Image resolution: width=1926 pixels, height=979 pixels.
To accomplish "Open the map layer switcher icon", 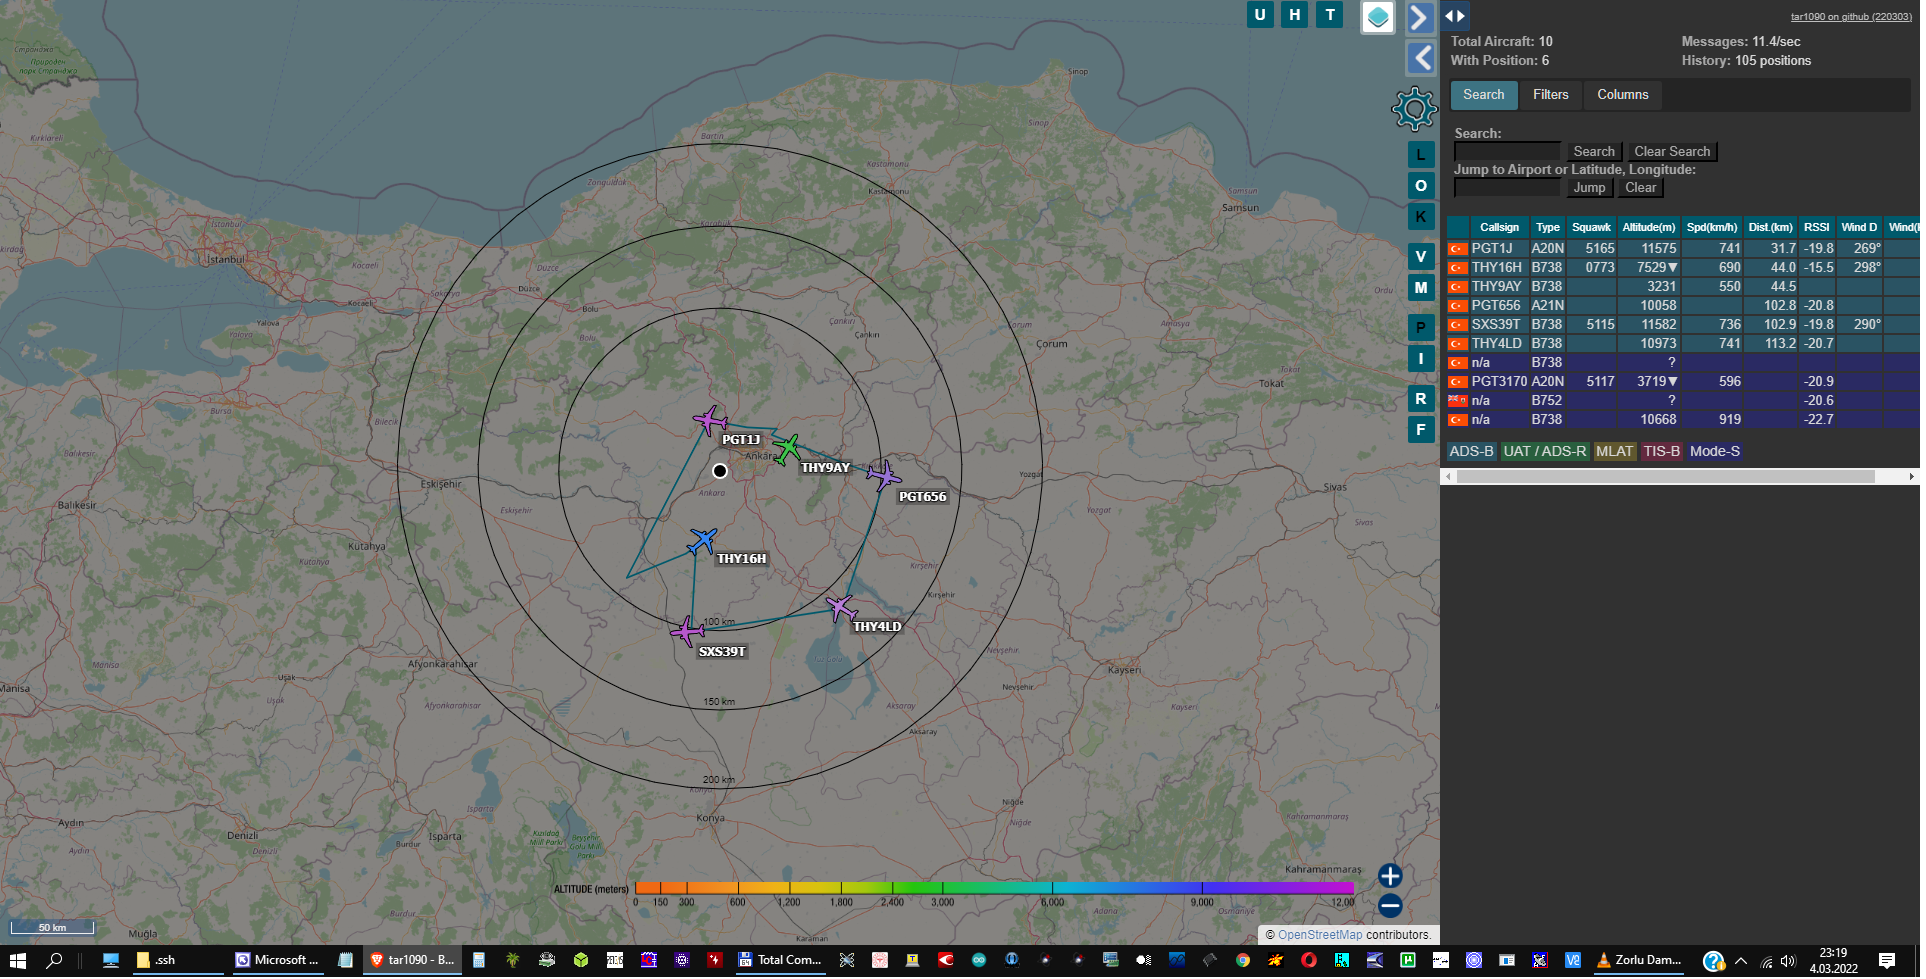I will (x=1377, y=17).
